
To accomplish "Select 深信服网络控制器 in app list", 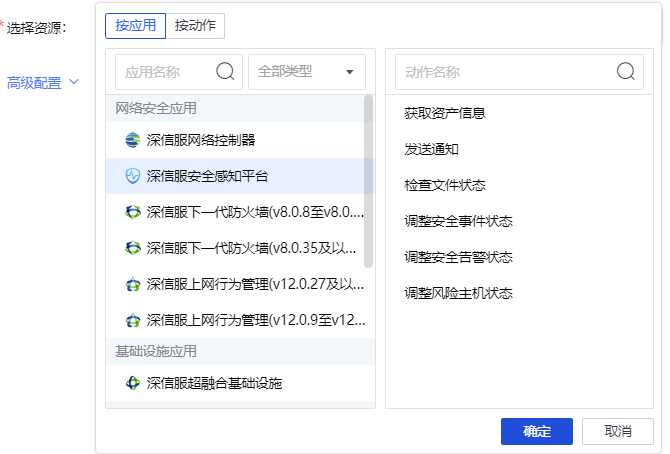I will coord(235,140).
